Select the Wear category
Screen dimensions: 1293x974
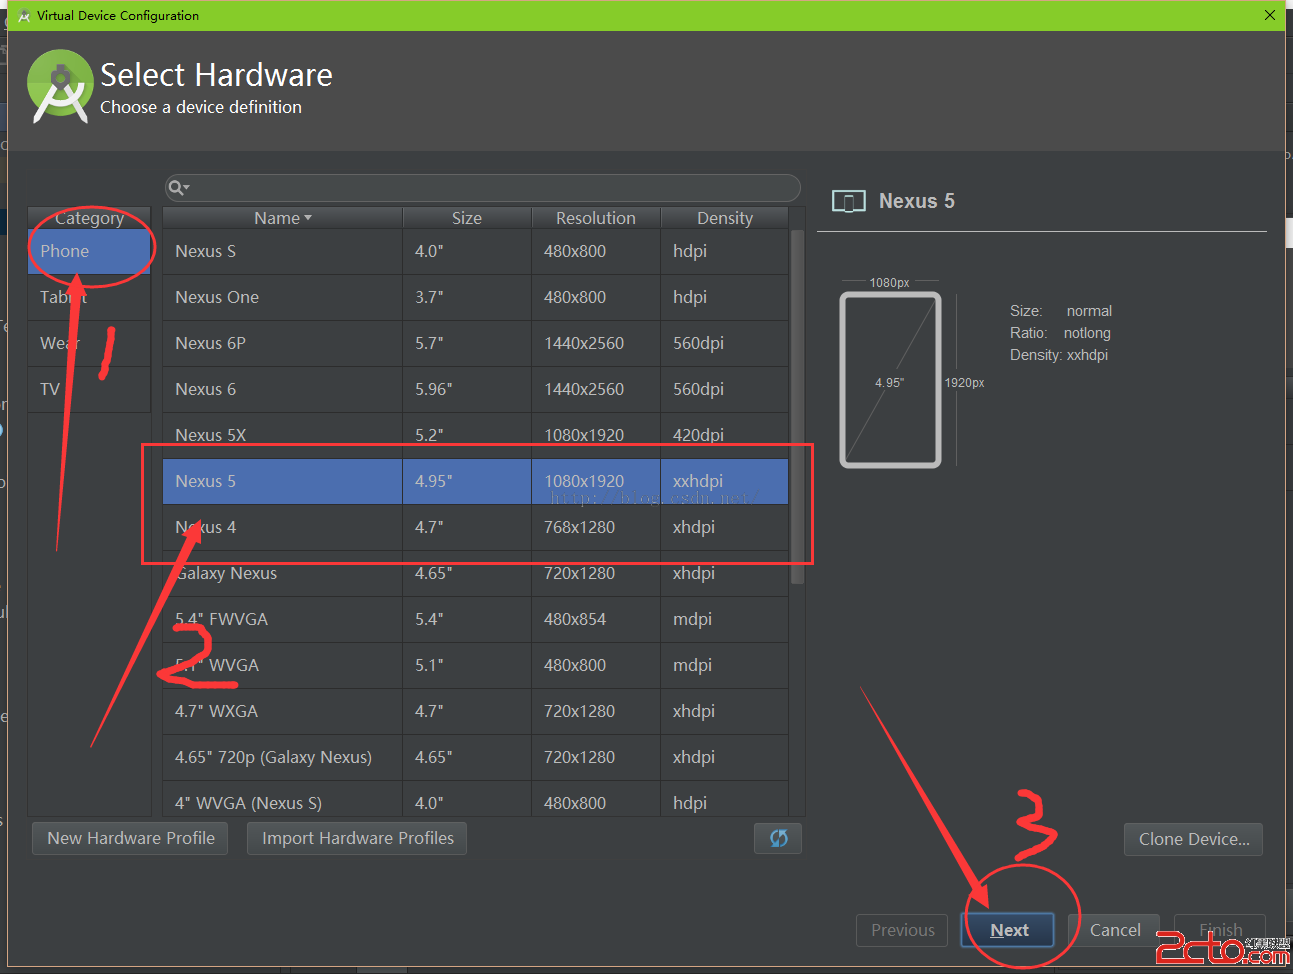(89, 343)
